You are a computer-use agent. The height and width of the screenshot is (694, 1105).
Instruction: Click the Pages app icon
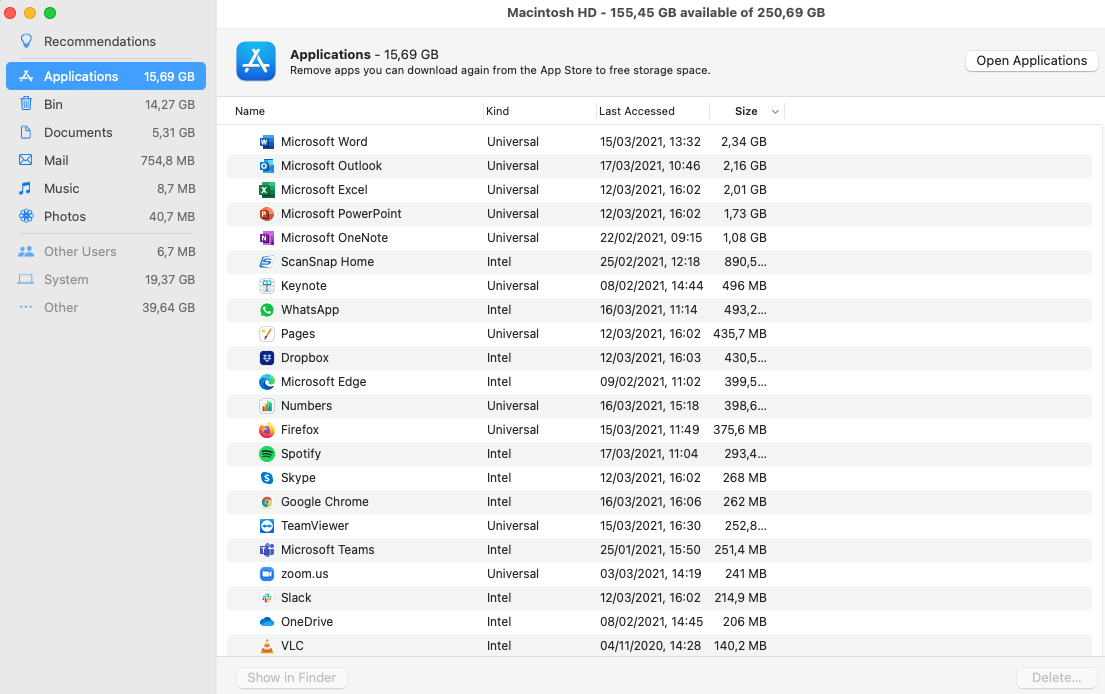click(x=266, y=333)
